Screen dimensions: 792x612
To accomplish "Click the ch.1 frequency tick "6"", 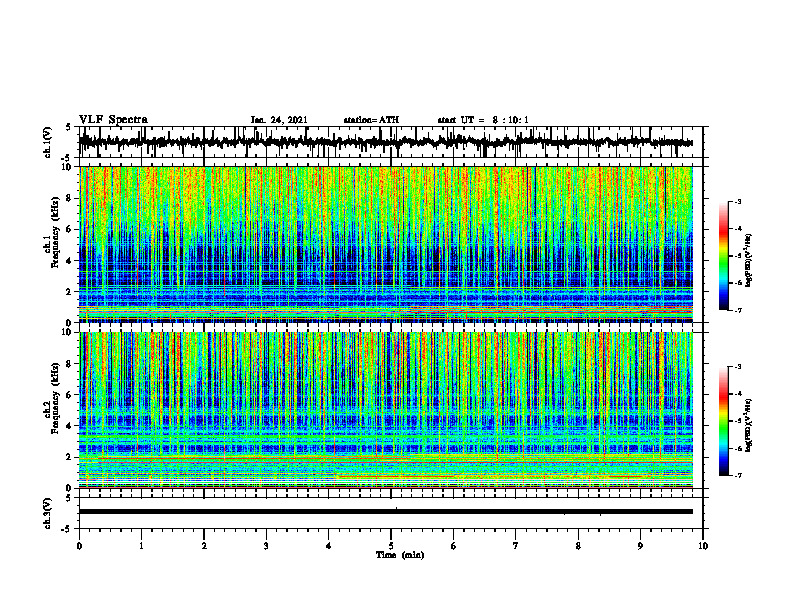I will (70, 230).
